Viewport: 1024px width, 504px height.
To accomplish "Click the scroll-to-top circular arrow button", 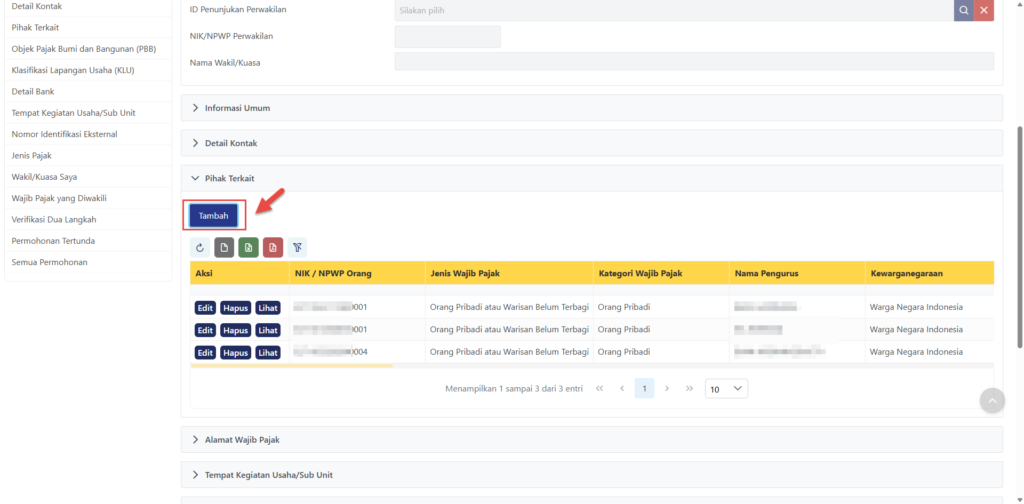I will (992, 400).
